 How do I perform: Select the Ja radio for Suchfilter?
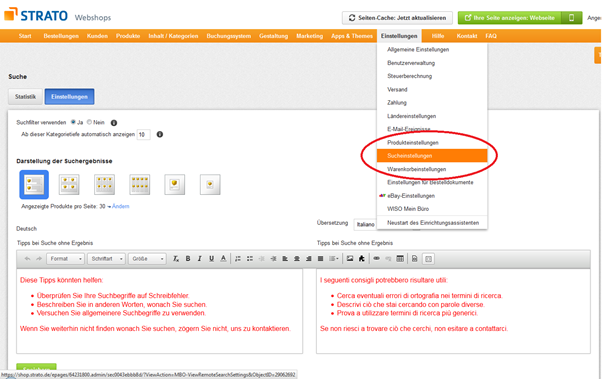coord(73,122)
